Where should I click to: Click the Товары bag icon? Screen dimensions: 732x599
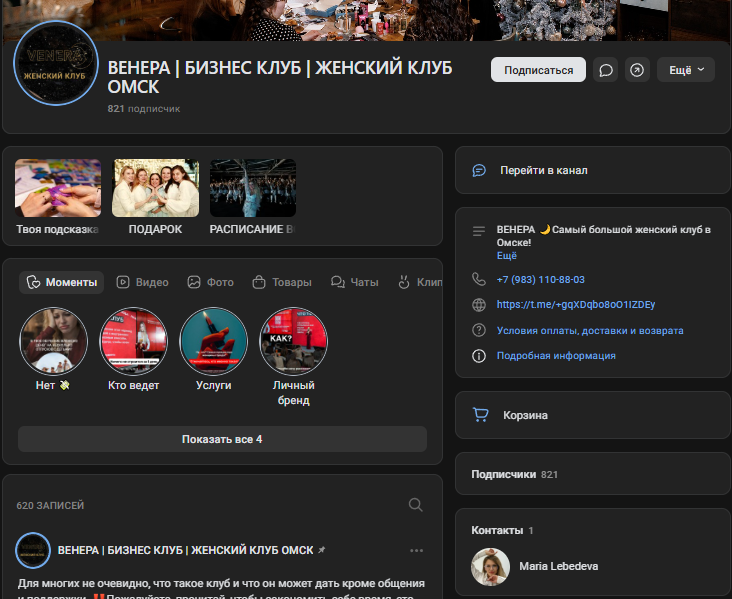259,282
